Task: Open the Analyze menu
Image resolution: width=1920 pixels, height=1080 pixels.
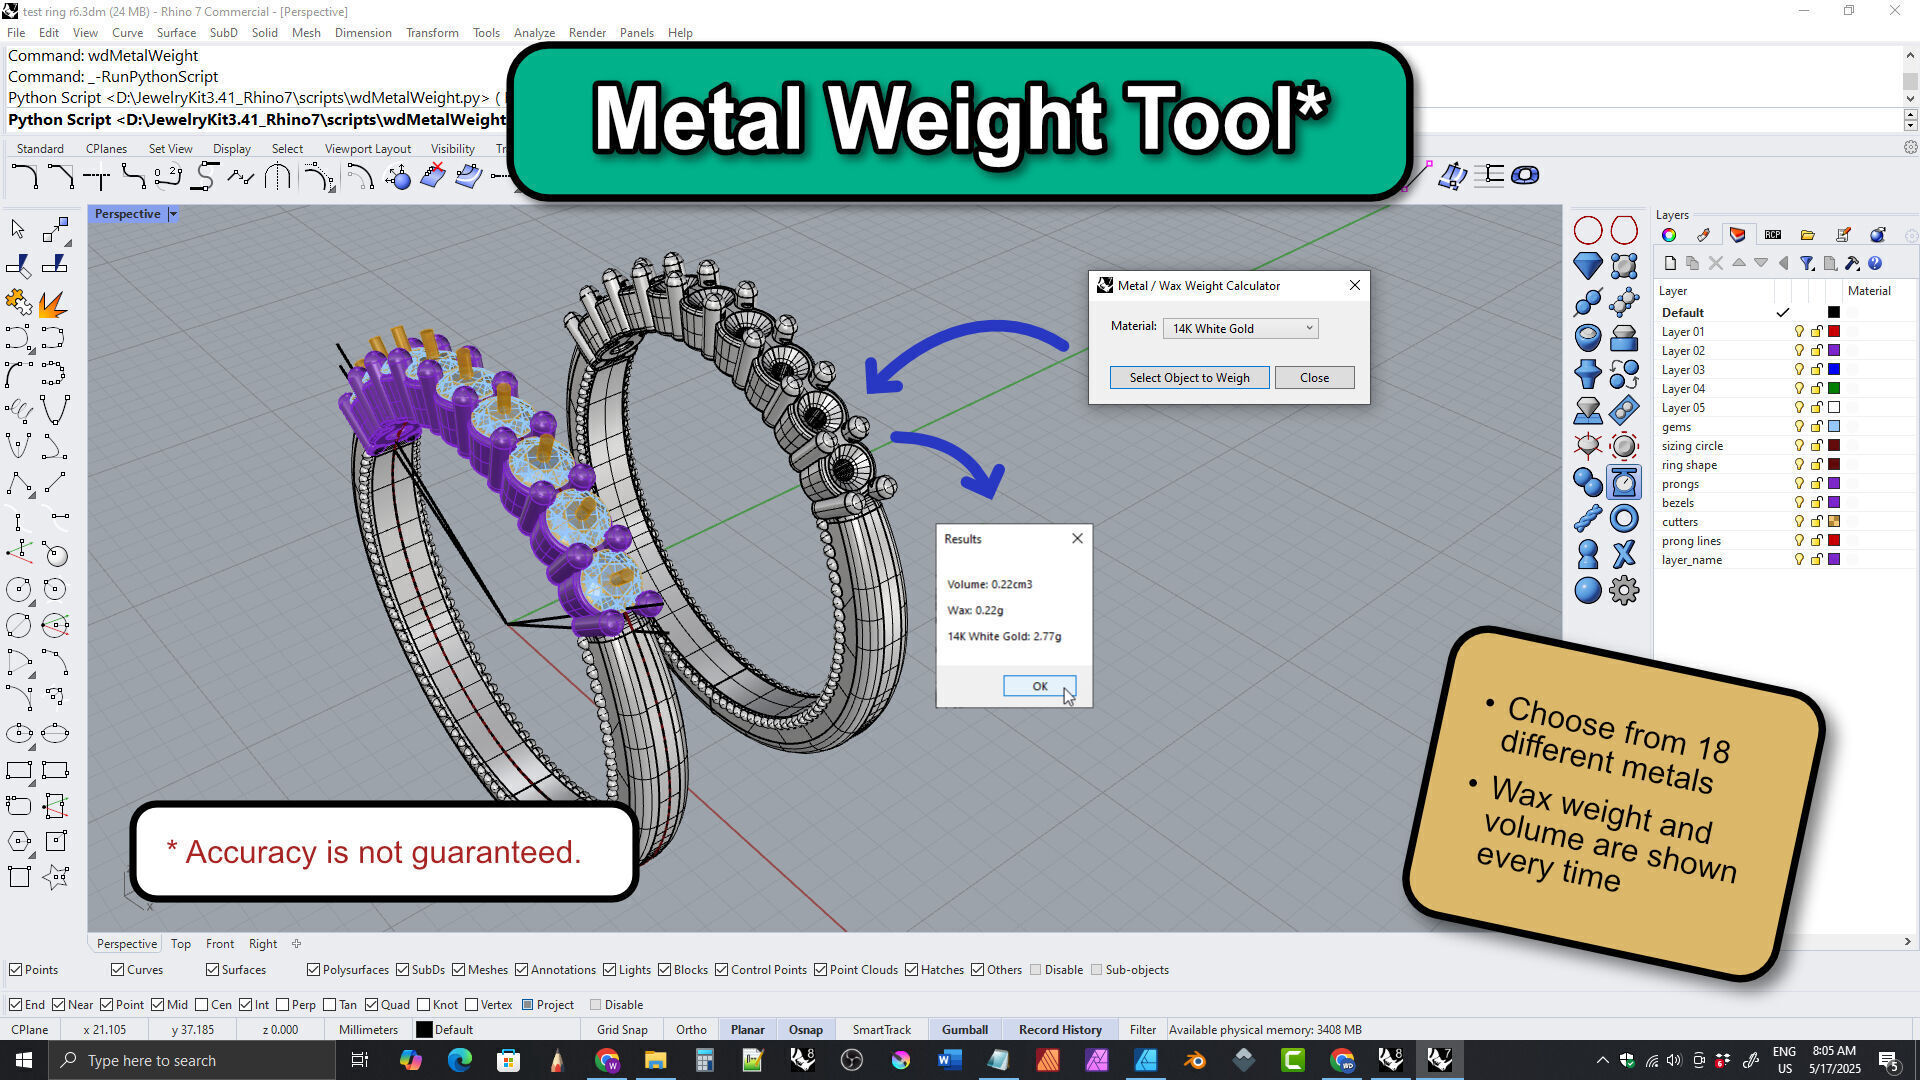Action: [x=534, y=32]
